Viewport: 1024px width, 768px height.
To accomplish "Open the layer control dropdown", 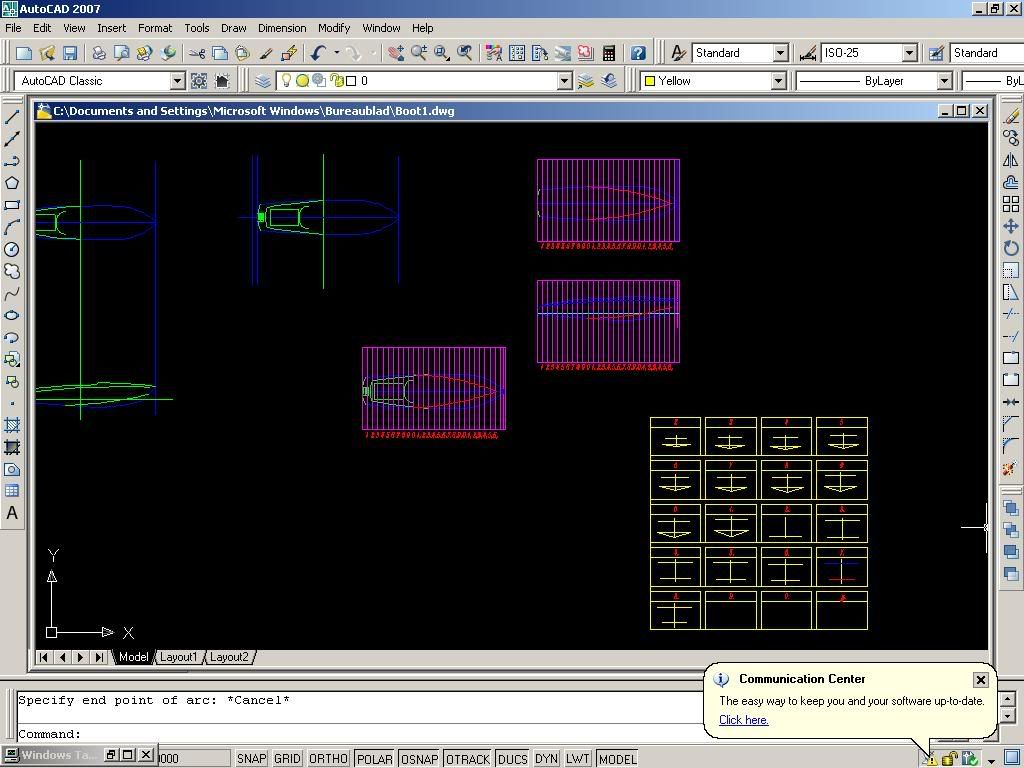I will point(564,81).
